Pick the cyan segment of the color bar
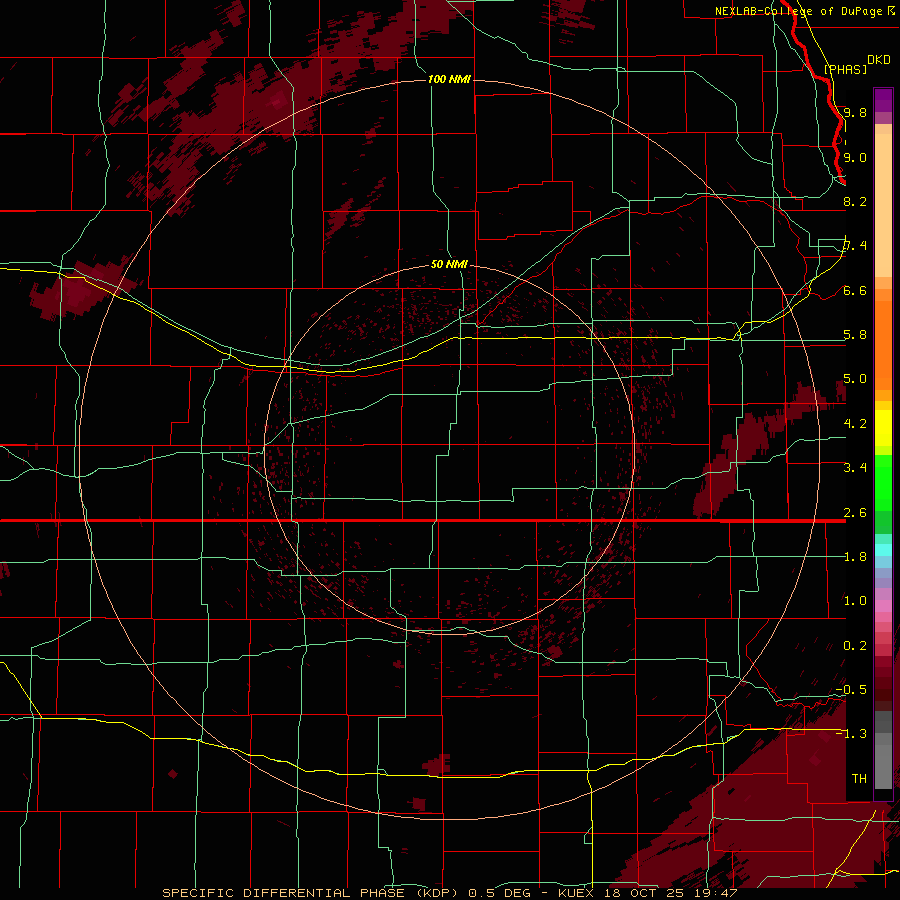 (x=883, y=550)
